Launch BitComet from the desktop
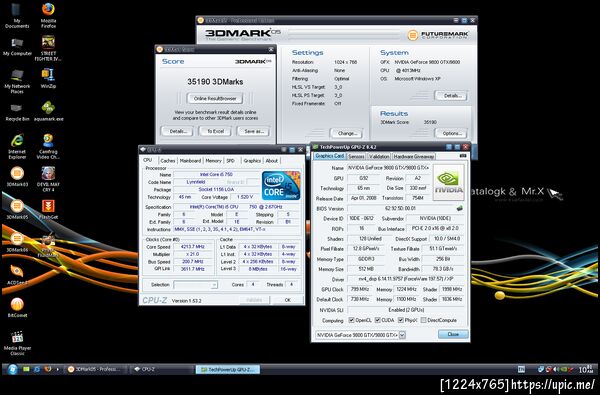The width and height of the screenshot is (600, 395). click(17, 307)
